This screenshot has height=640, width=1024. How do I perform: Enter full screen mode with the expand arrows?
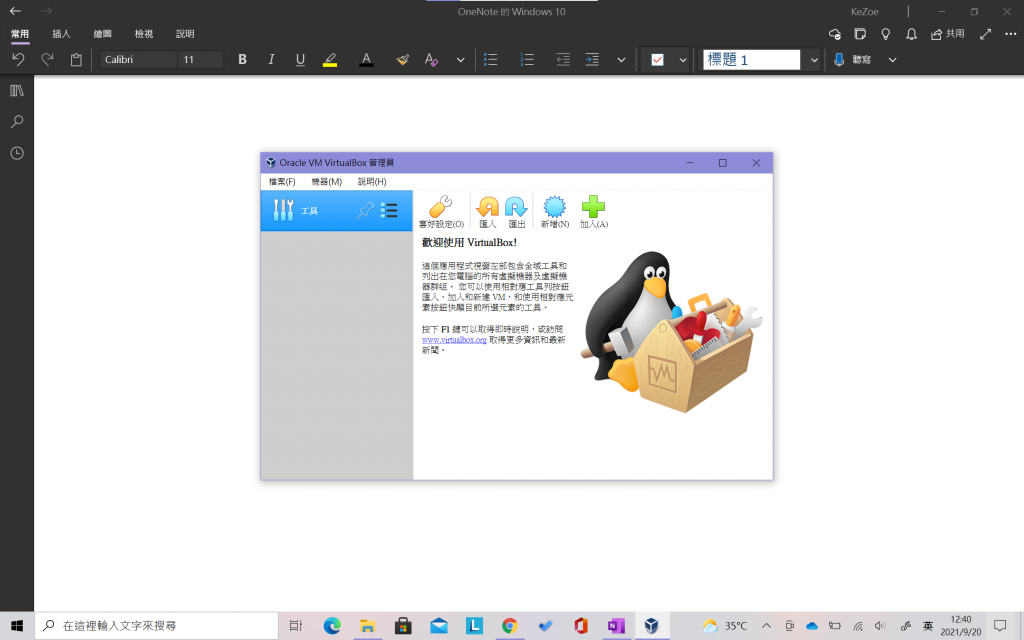click(x=985, y=34)
